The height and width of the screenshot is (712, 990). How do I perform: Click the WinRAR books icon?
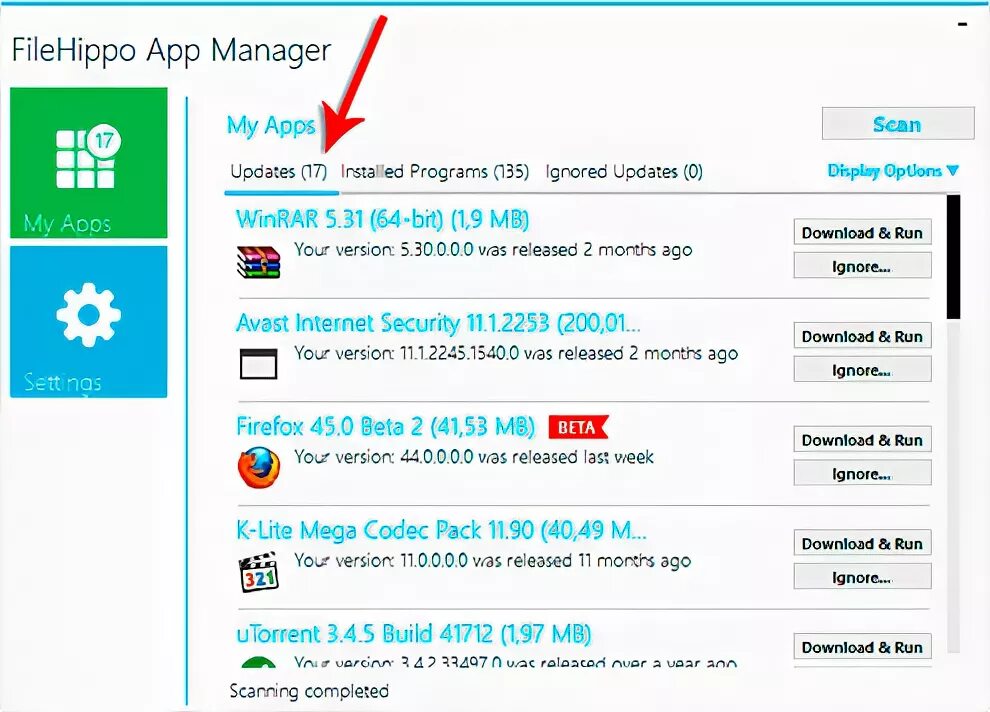pos(258,262)
